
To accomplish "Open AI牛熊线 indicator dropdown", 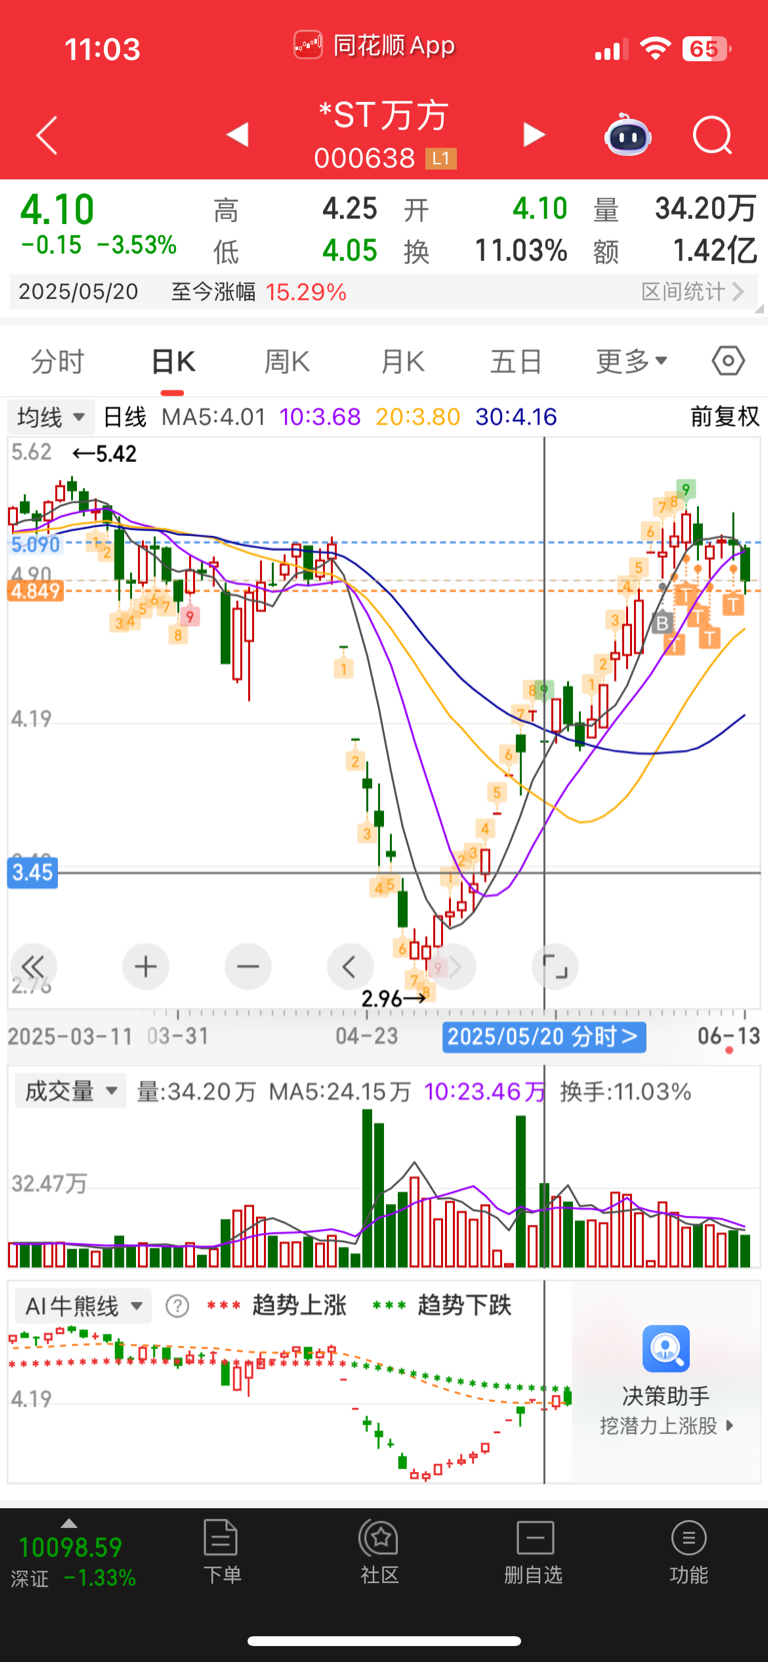I will 83,1306.
